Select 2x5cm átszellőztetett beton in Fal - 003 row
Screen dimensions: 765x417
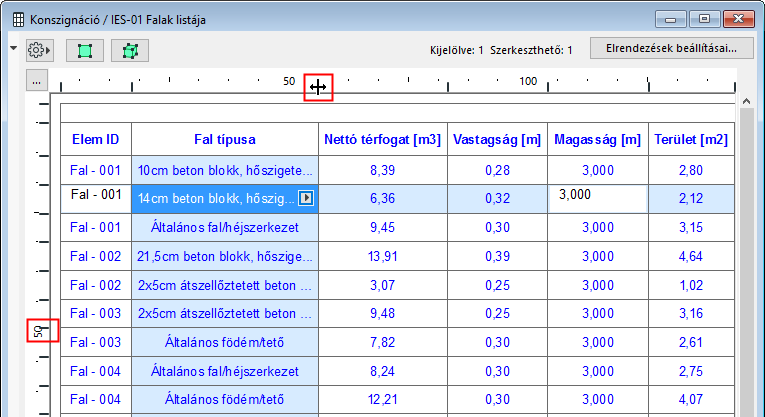225,313
